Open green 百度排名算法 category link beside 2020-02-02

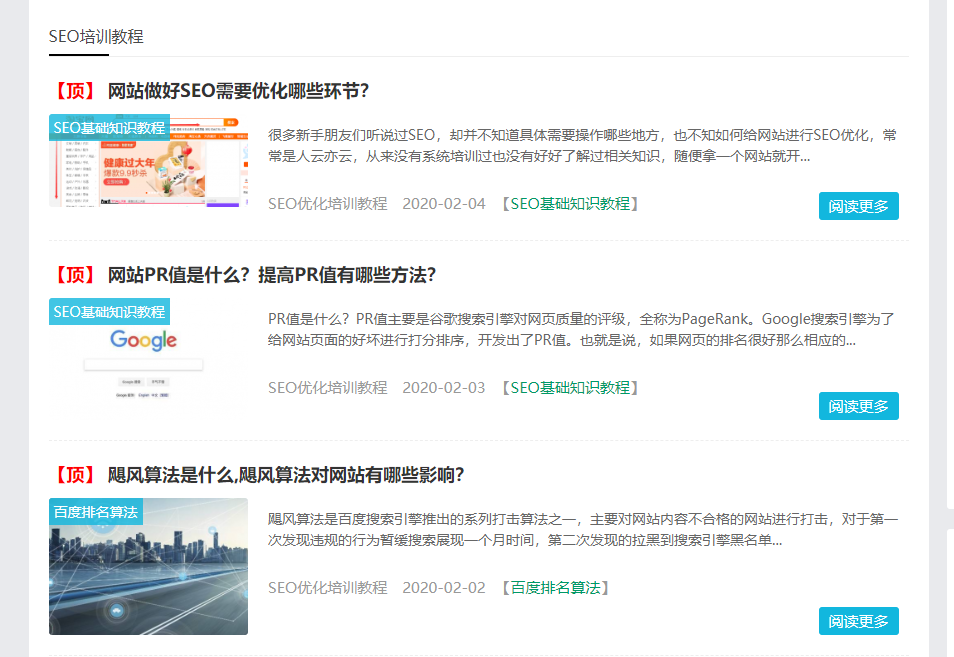point(555,588)
